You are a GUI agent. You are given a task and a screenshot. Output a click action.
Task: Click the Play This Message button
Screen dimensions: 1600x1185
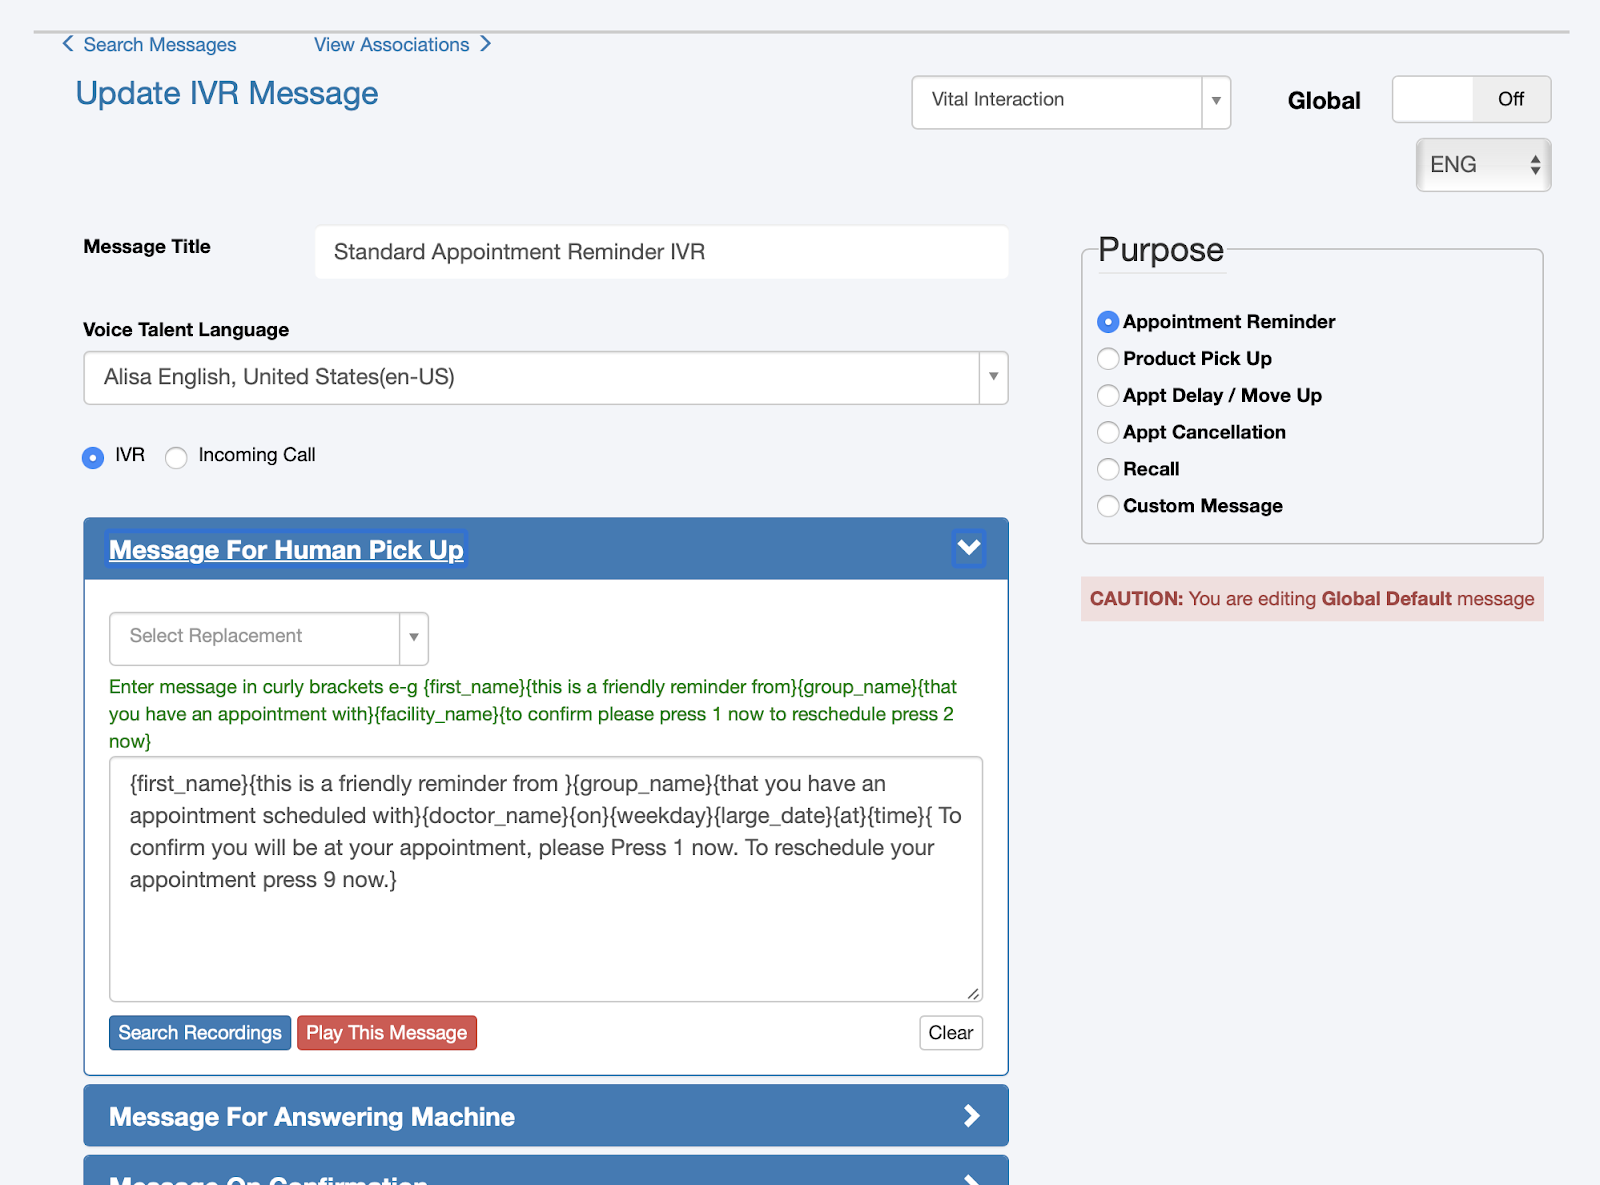387,1033
